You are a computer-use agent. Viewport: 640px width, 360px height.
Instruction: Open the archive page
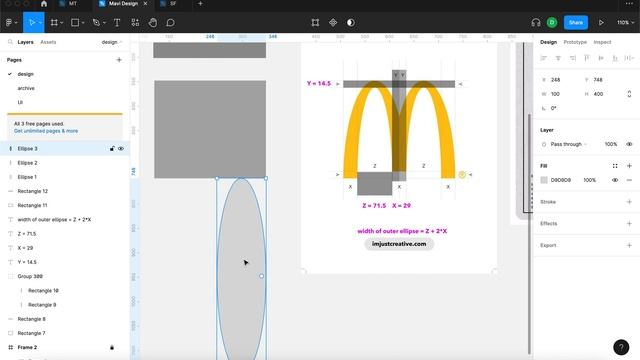tap(26, 88)
